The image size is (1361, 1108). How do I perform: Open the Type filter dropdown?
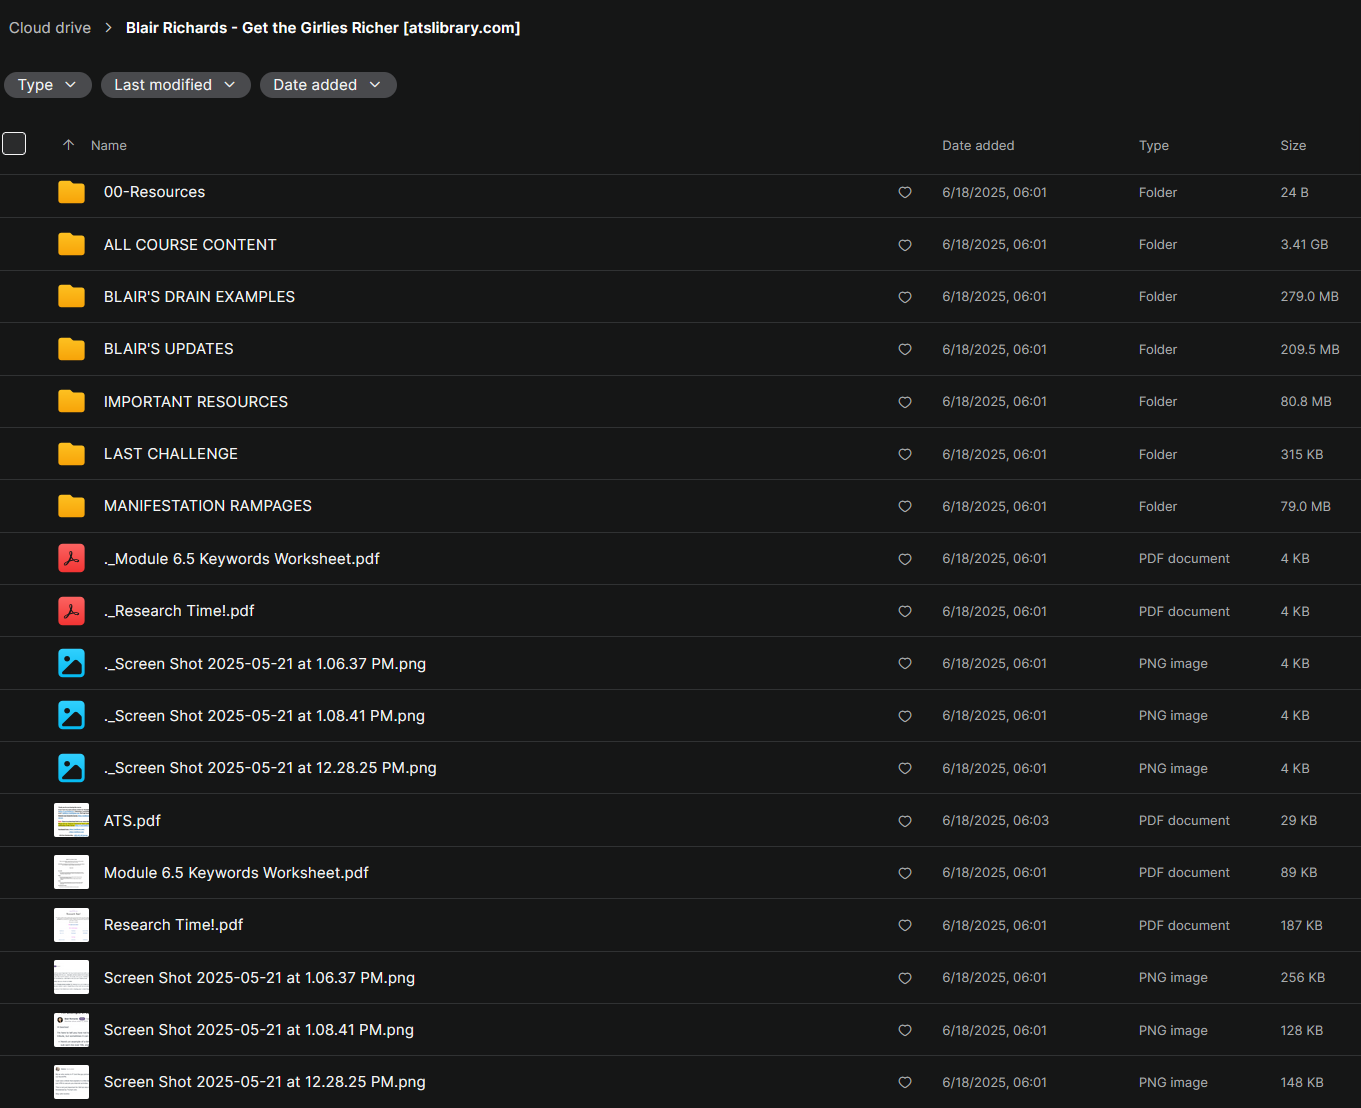coord(47,85)
